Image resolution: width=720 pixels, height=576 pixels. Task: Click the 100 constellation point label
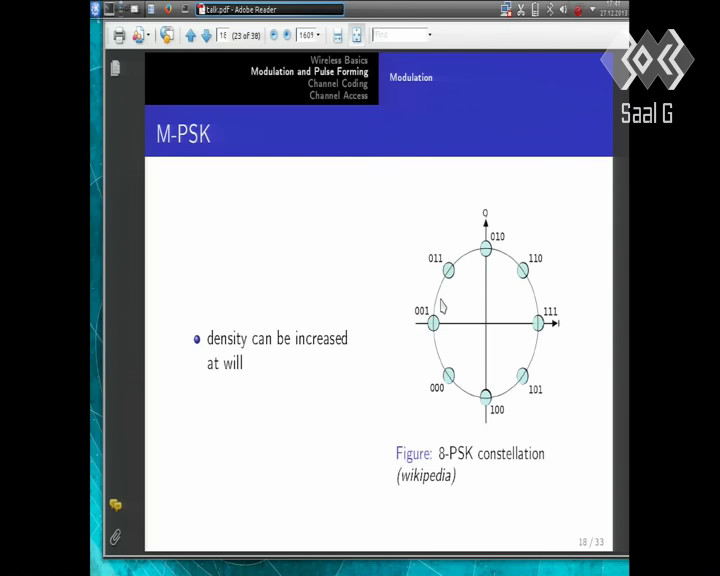[497, 410]
